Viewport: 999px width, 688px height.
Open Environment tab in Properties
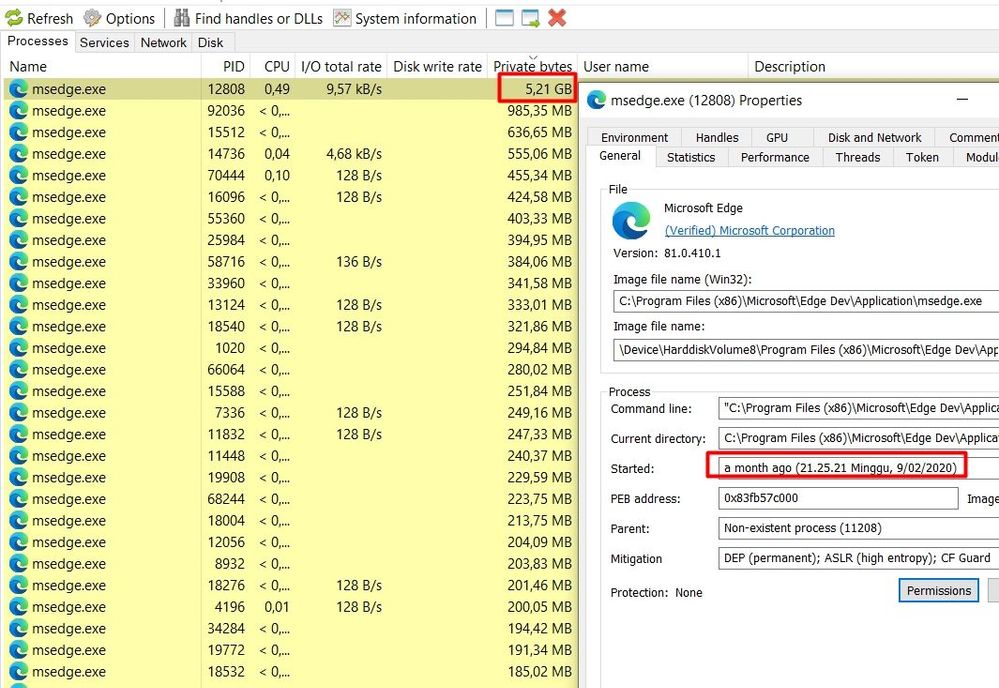click(x=635, y=138)
